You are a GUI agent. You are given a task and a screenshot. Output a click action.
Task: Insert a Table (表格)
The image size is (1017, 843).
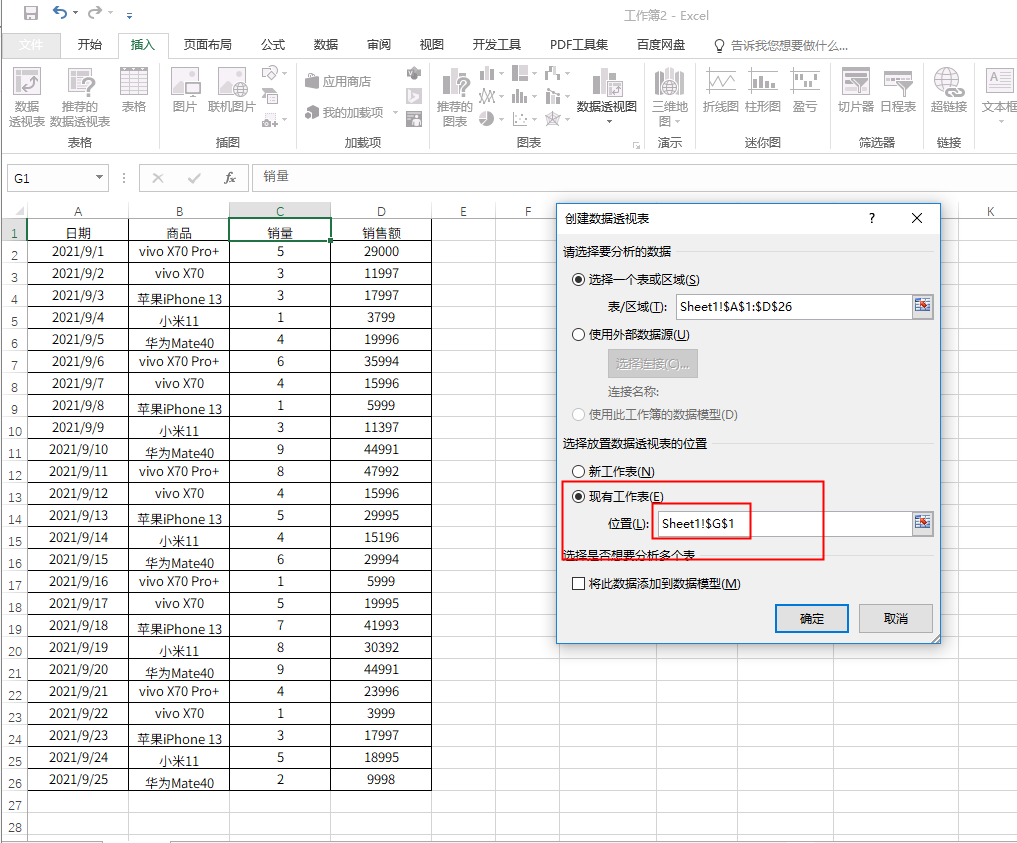[x=134, y=90]
